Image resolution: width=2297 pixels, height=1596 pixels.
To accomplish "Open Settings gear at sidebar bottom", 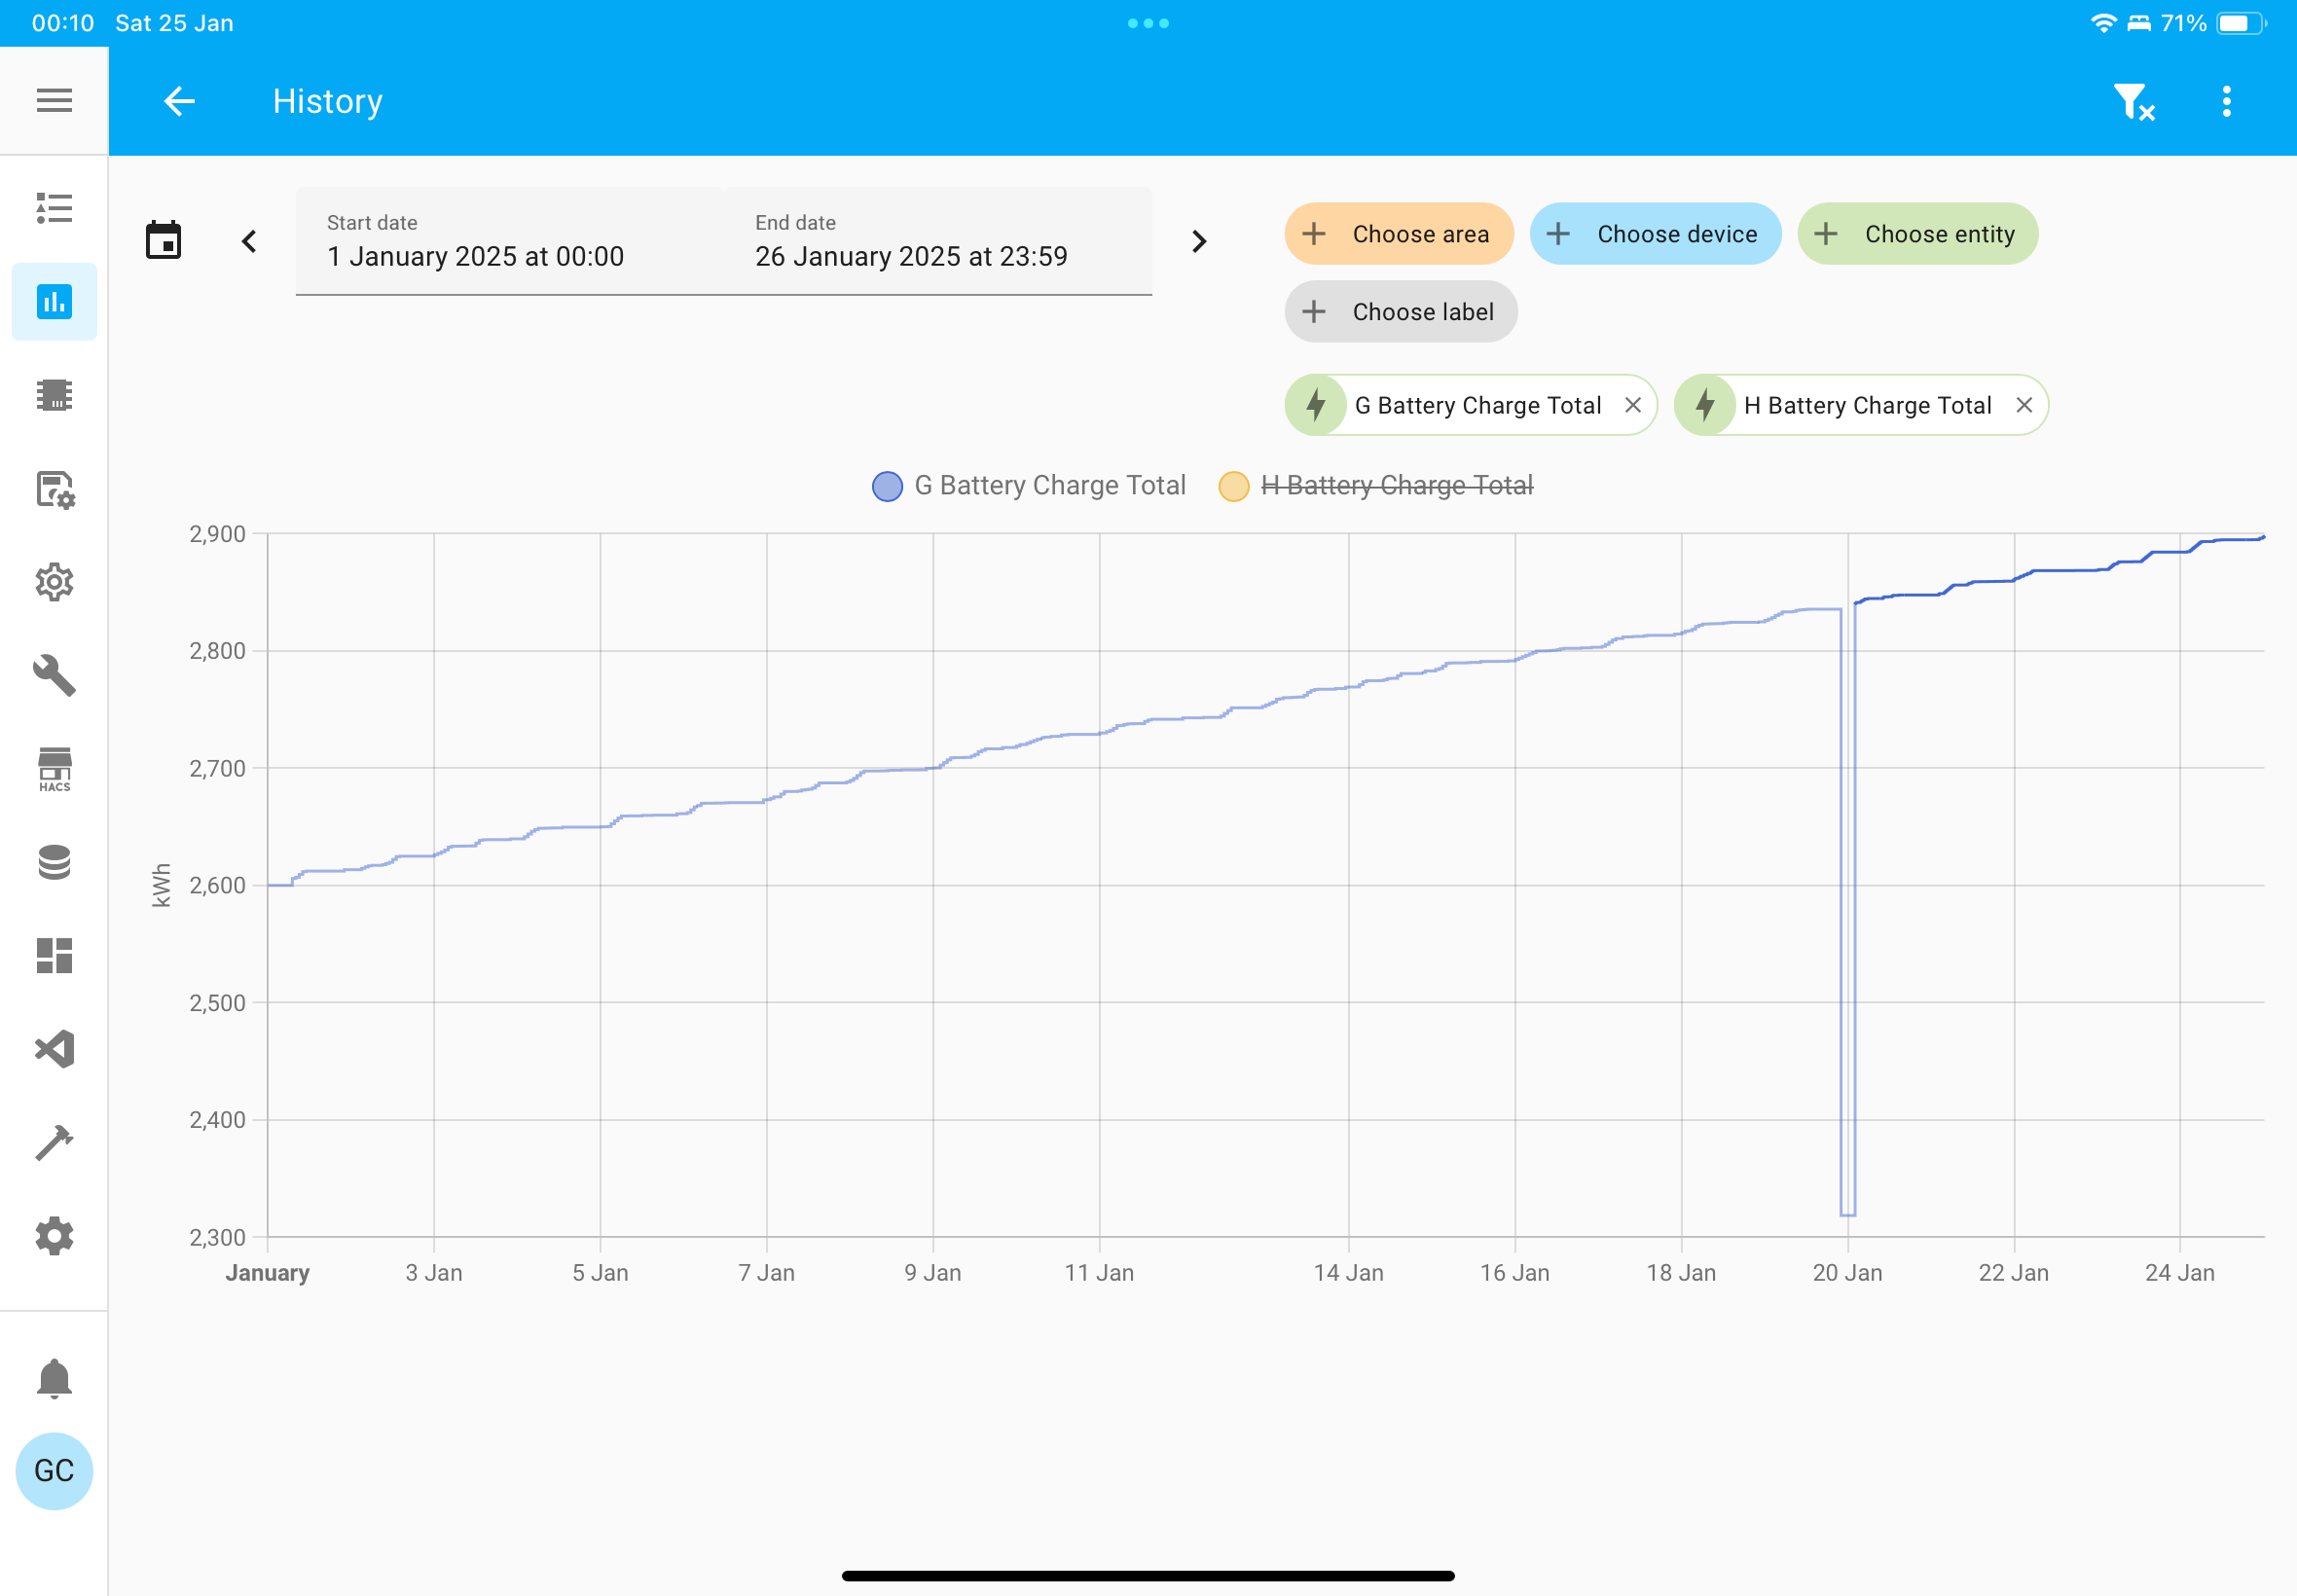I will [54, 1236].
